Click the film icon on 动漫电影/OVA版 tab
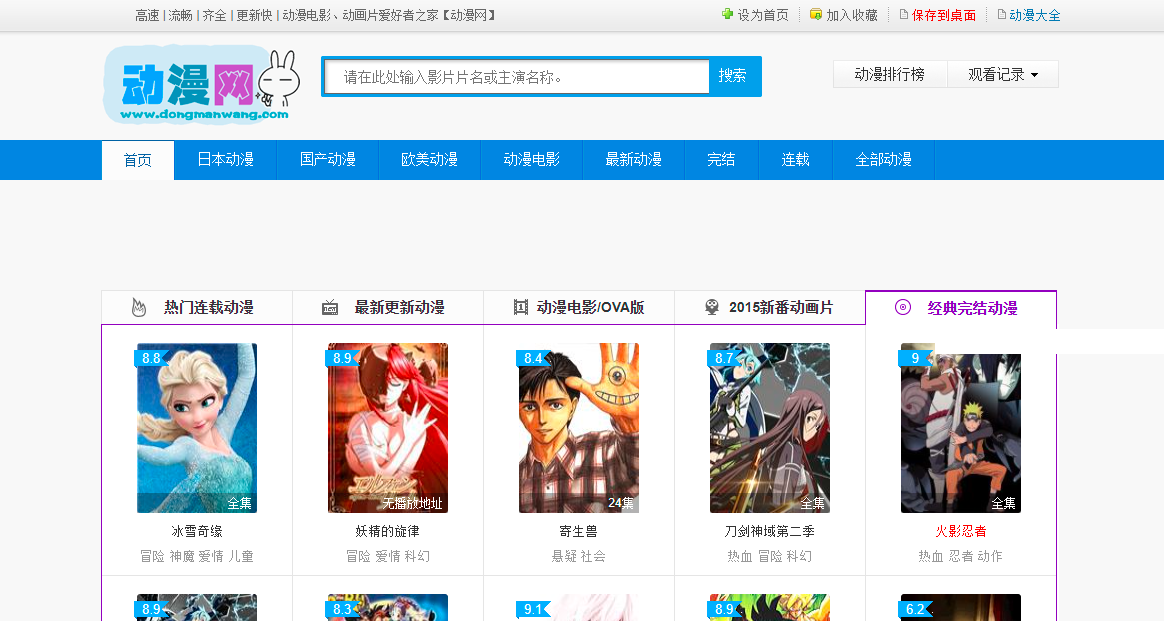 pyautogui.click(x=520, y=307)
